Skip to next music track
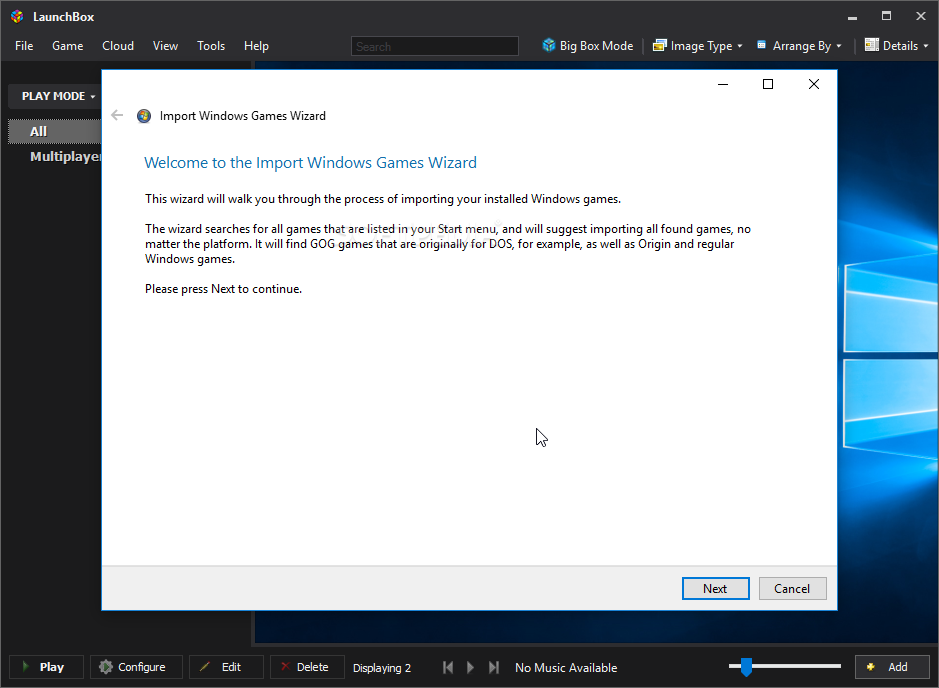Viewport: 939px width, 688px height. 493,667
